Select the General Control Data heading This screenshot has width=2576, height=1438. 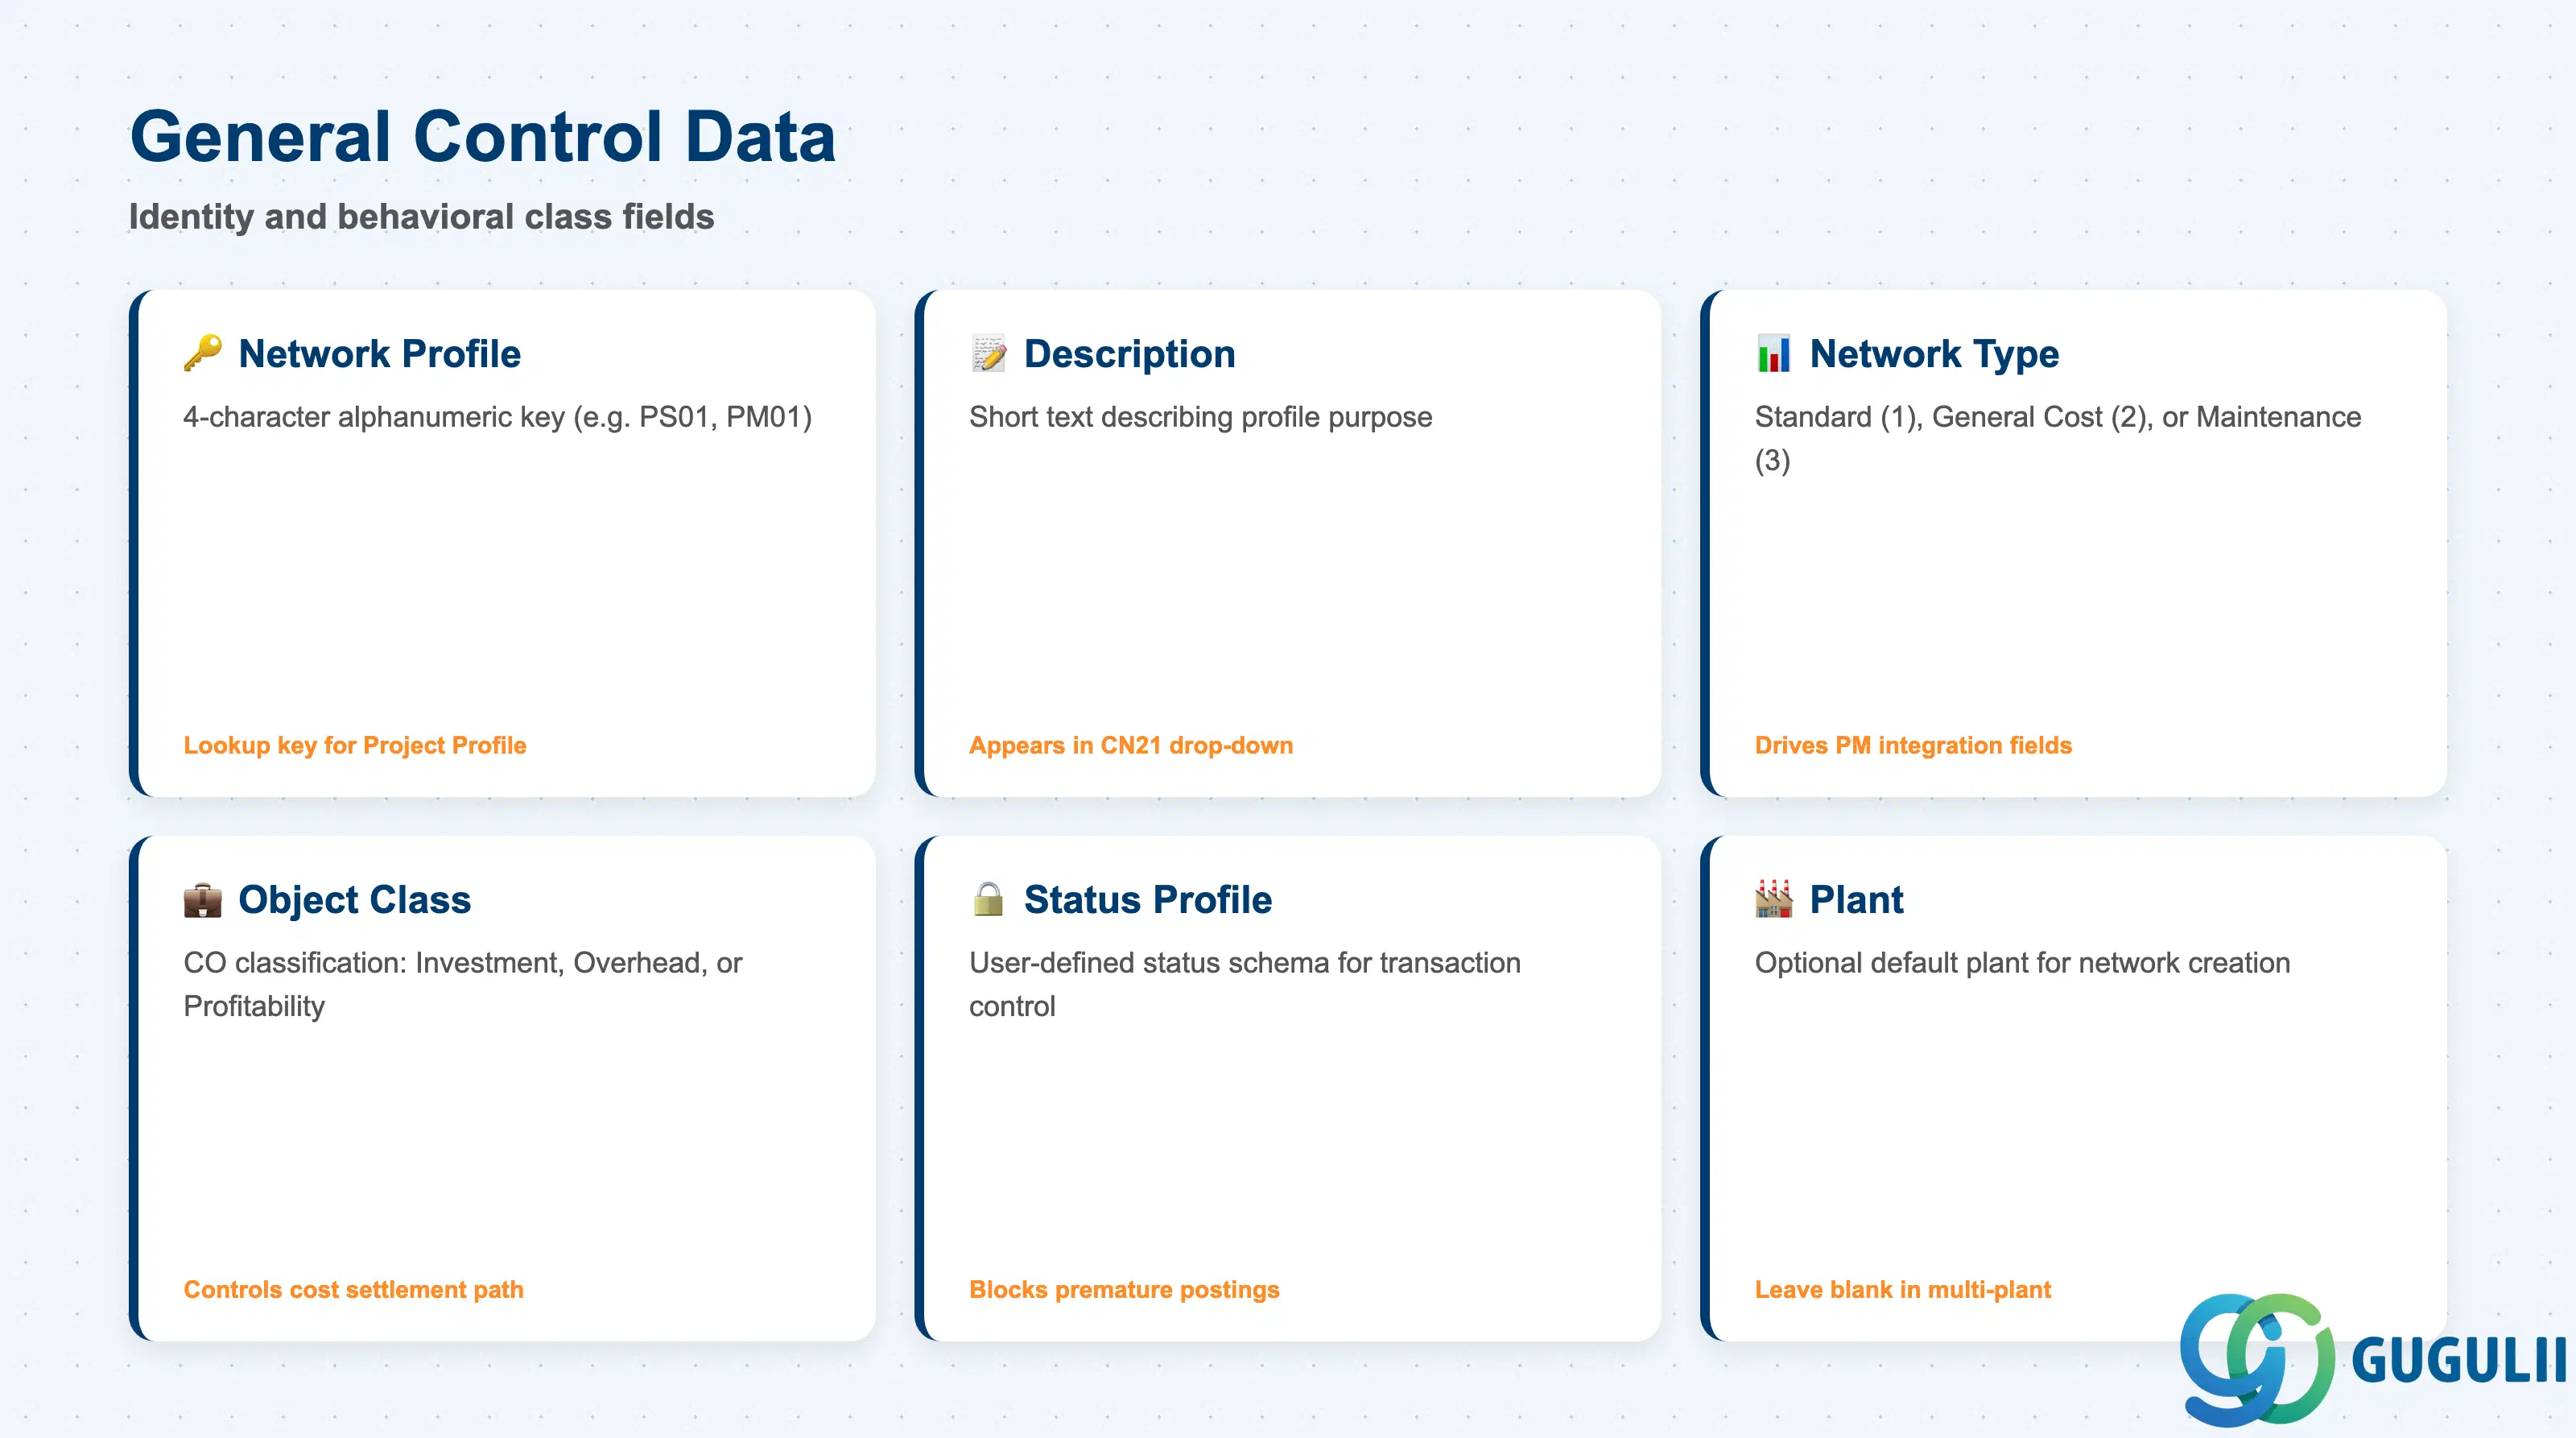tap(482, 136)
